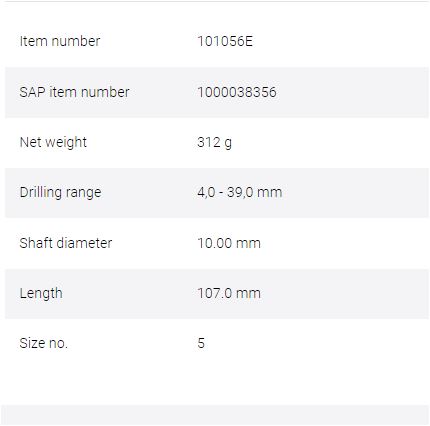
Task: Select the 312 g weight value
Action: click(x=214, y=142)
